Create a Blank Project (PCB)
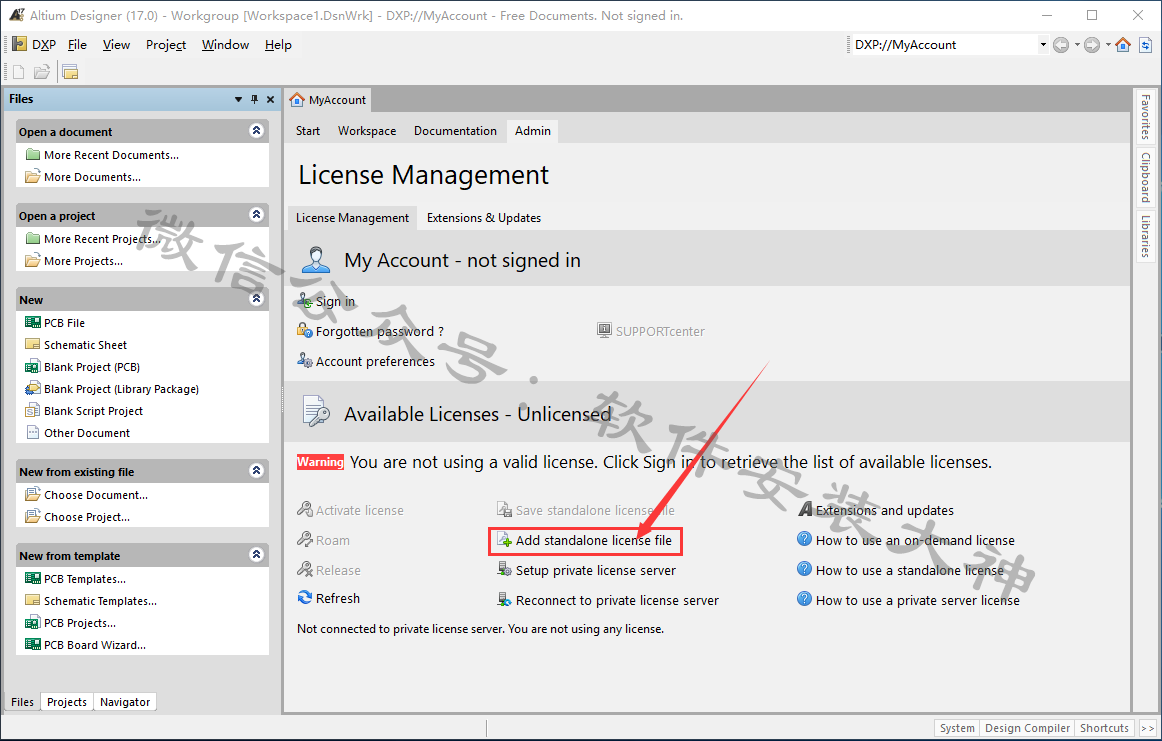 click(92, 368)
